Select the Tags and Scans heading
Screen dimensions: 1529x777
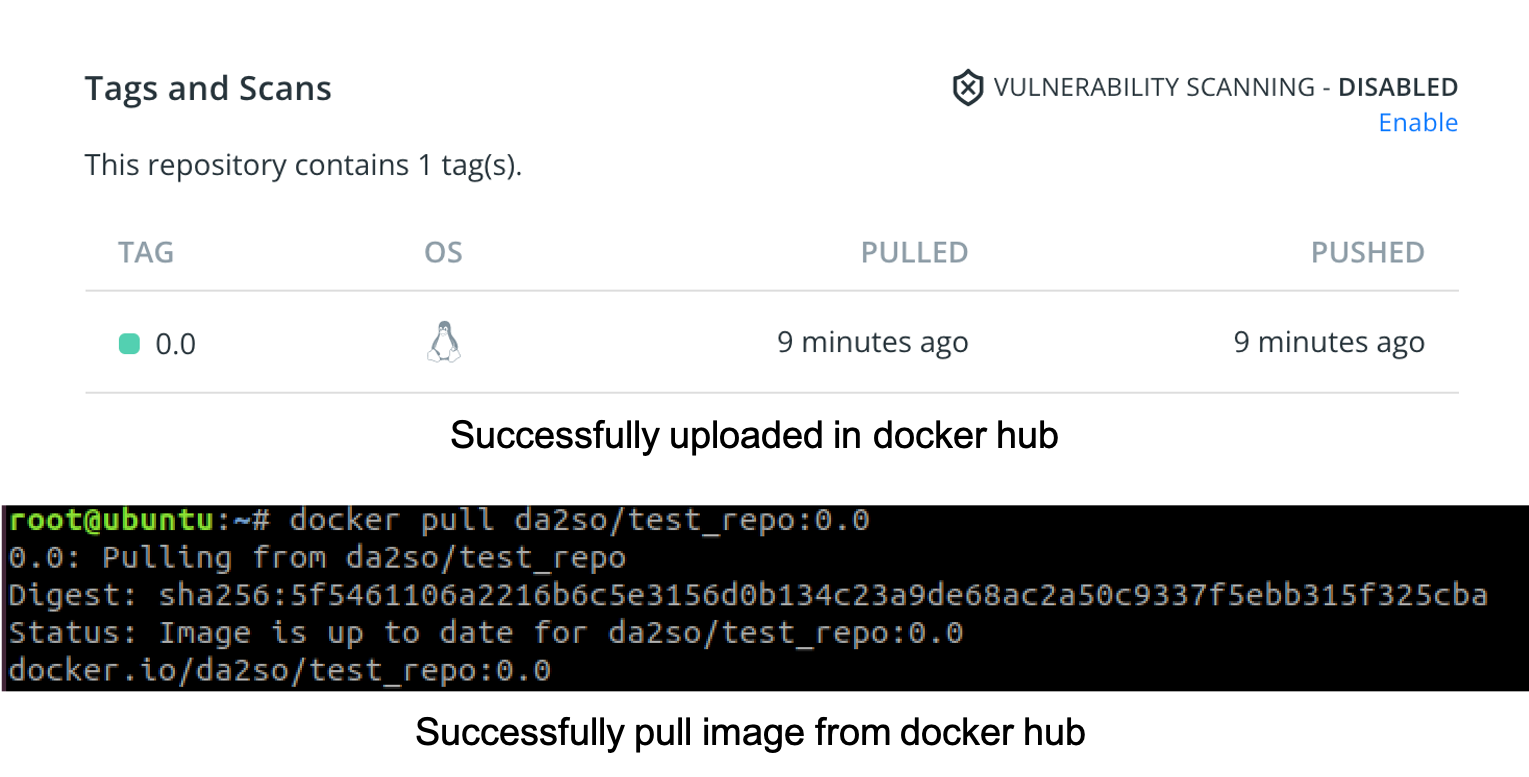207,88
